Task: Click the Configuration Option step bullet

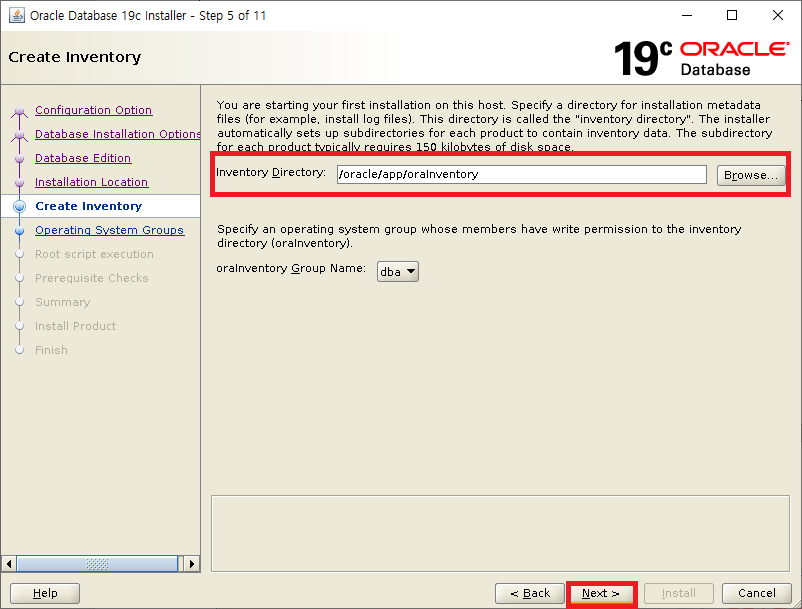Action: pyautogui.click(x=19, y=111)
